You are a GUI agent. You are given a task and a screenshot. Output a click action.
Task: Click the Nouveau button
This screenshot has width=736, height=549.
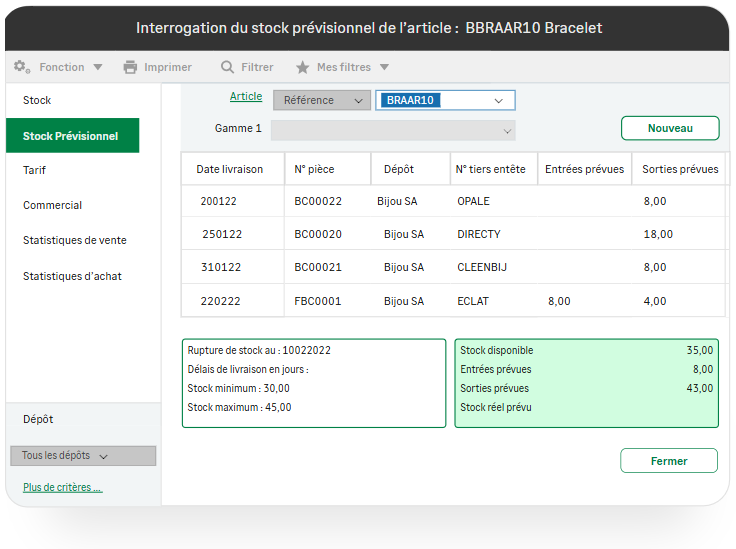[670, 128]
